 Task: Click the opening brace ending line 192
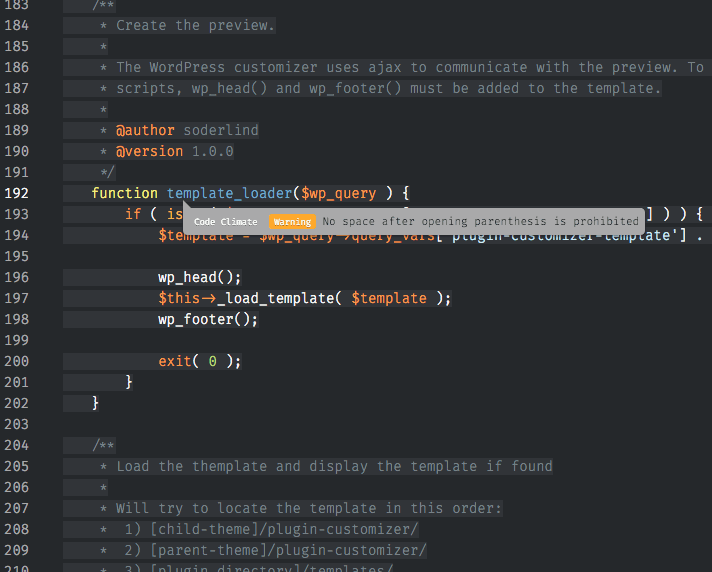[405, 193]
